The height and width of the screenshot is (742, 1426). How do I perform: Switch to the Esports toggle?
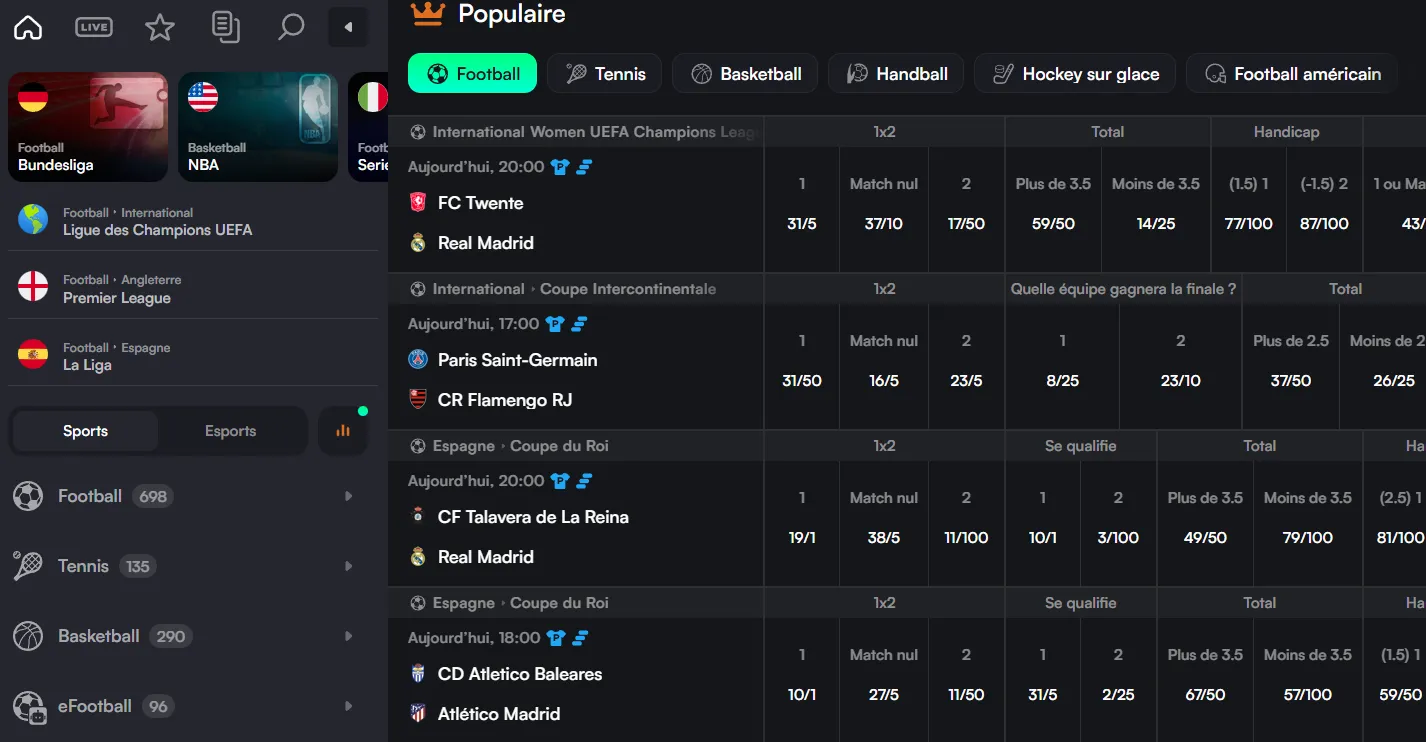230,431
